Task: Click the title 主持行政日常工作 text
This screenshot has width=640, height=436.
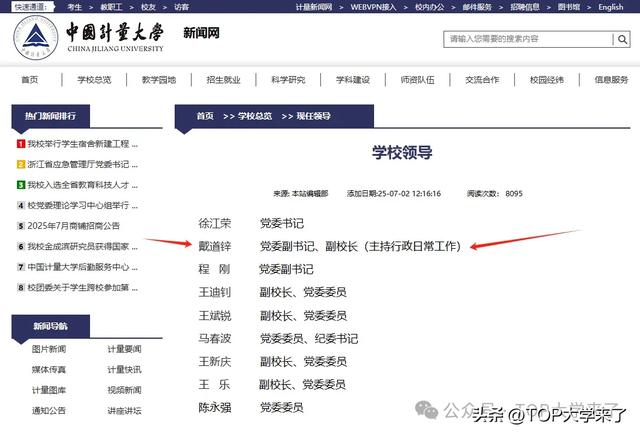Action: pyautogui.click(x=412, y=246)
